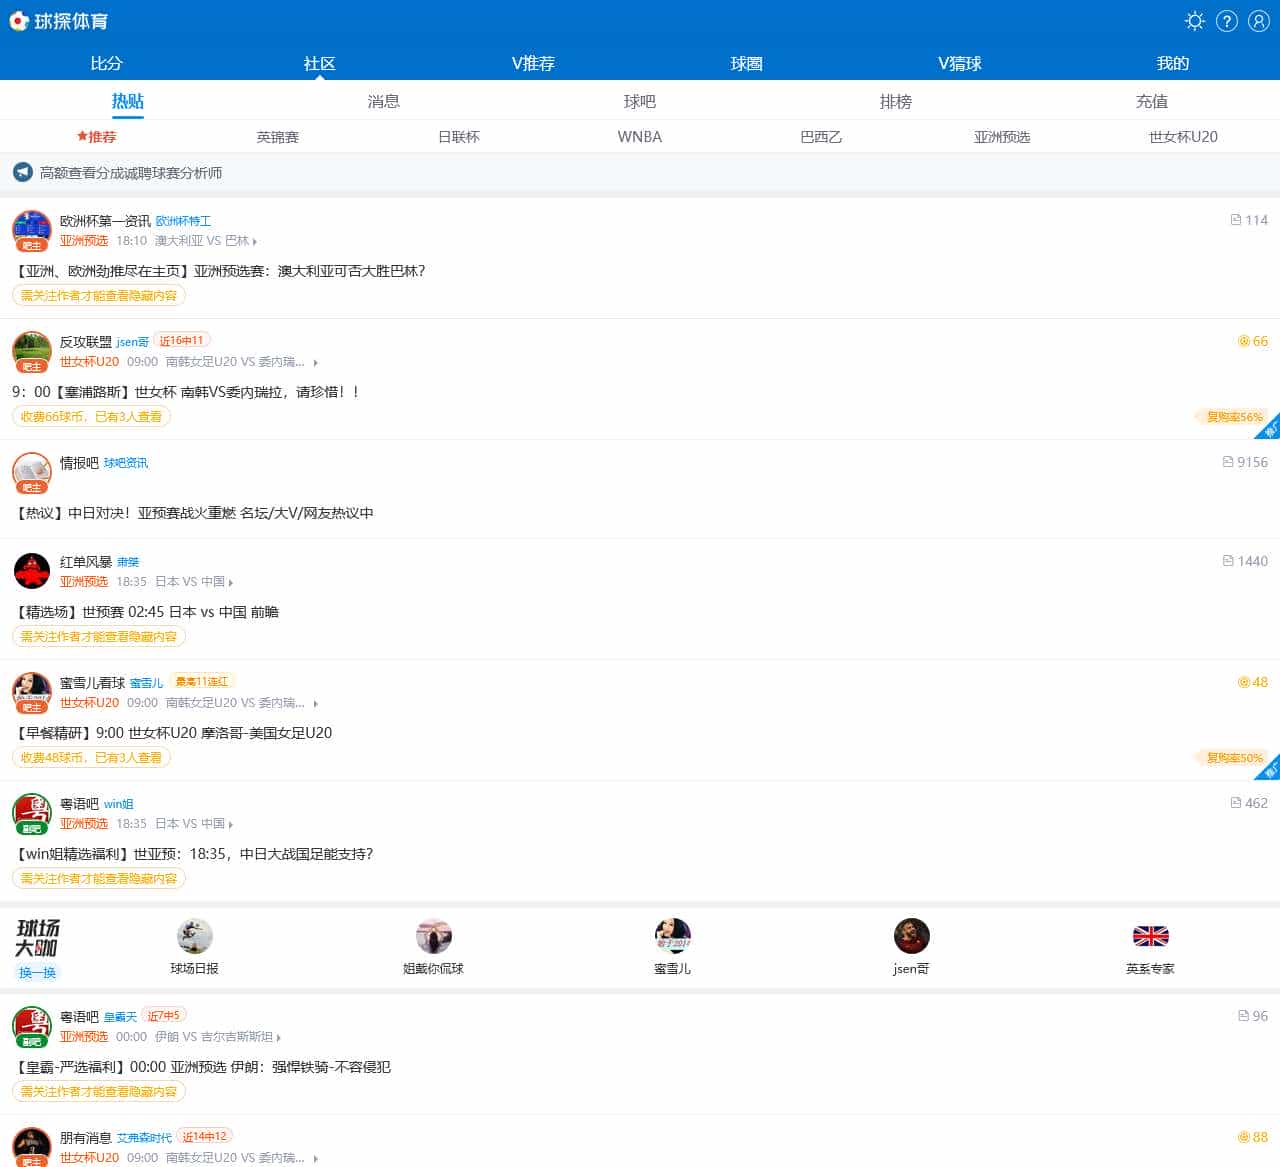Screen dimensions: 1280x1167
Task: Select the 英锦赛 category filter
Action: tap(277, 137)
